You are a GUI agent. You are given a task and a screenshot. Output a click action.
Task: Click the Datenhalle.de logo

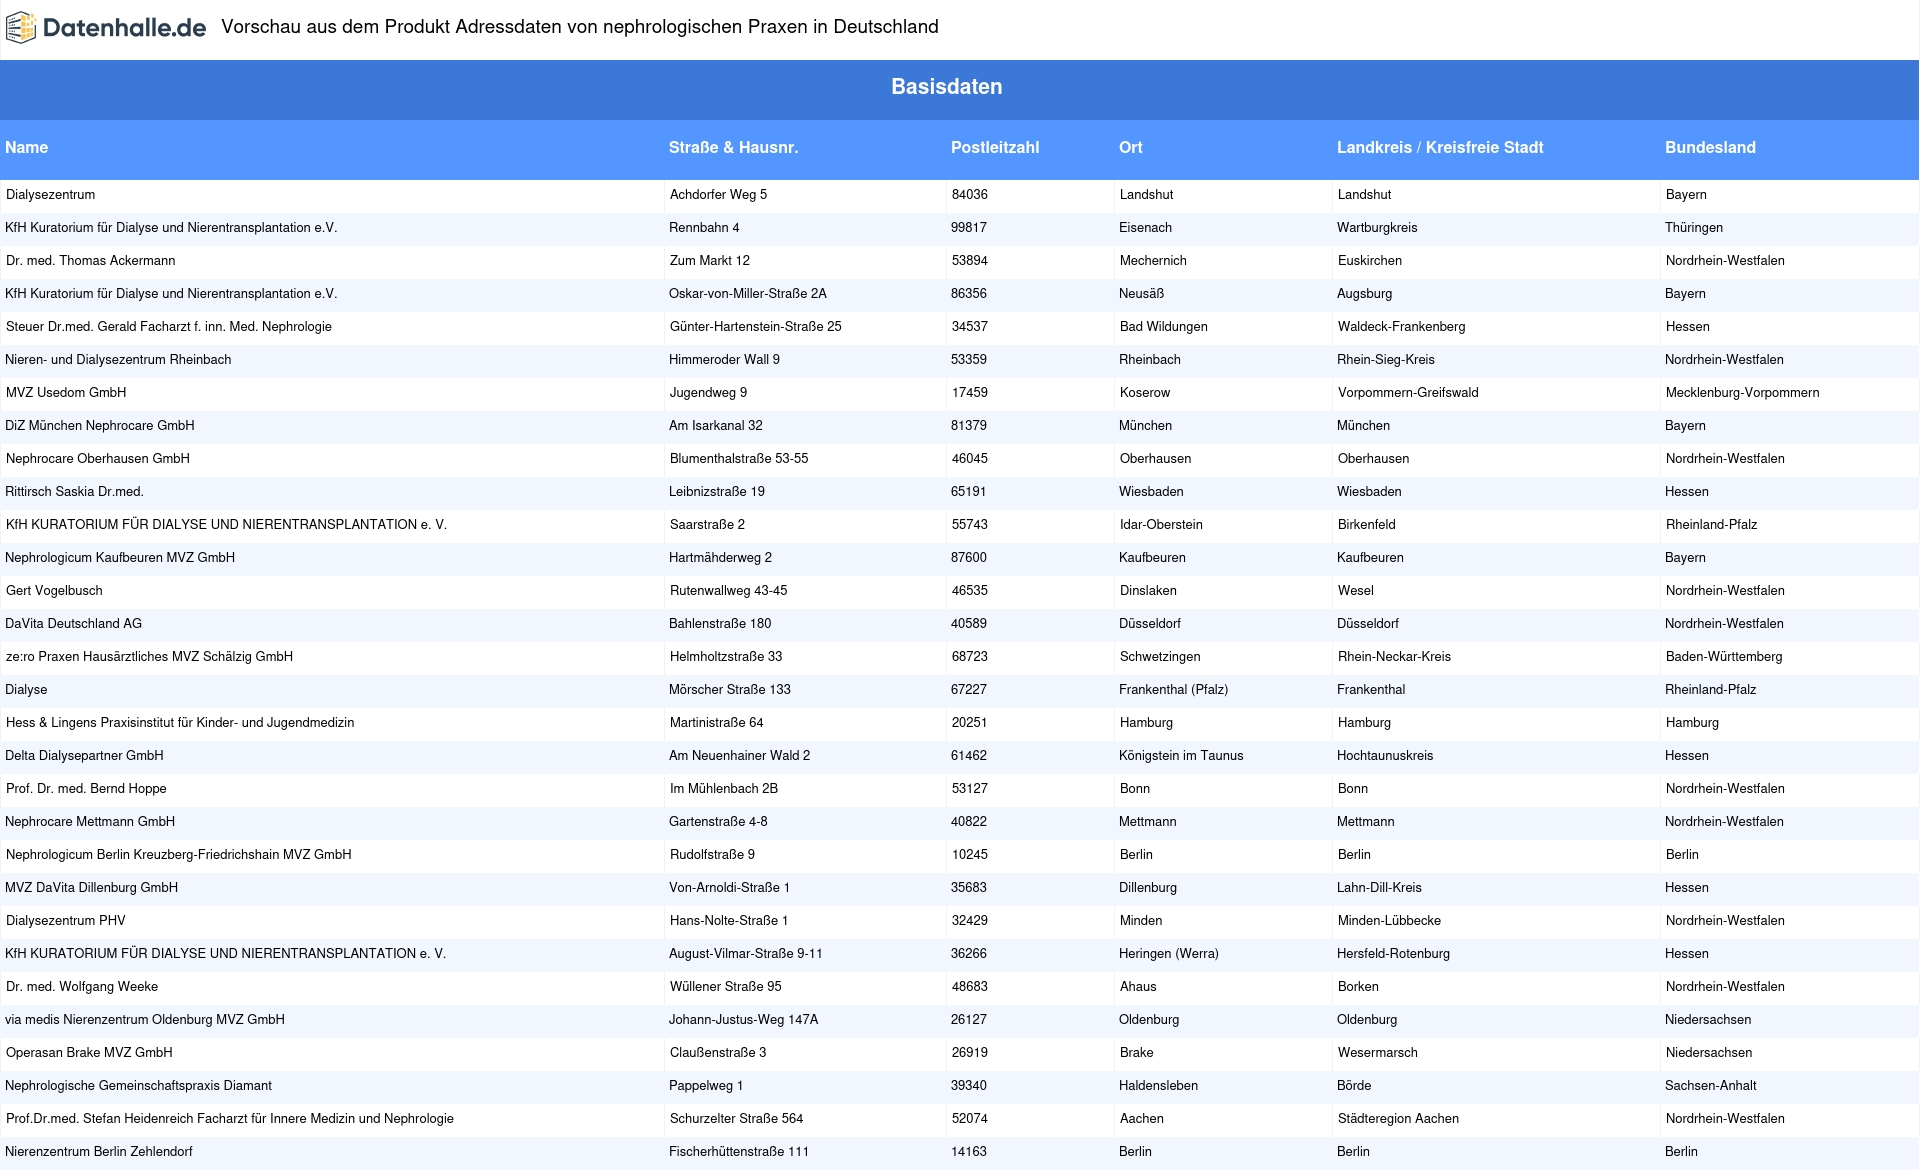tap(106, 28)
